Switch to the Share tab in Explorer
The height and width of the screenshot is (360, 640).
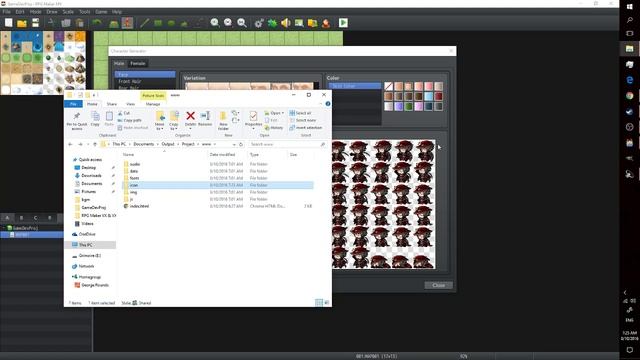111,104
